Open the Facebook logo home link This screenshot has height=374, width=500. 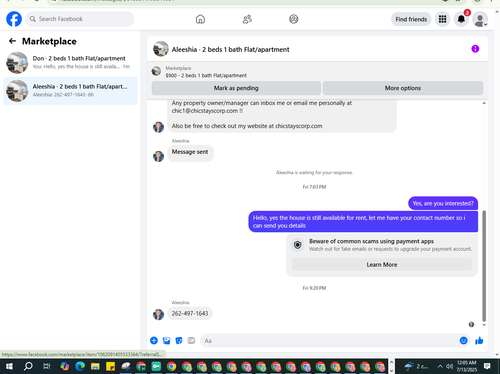14,19
